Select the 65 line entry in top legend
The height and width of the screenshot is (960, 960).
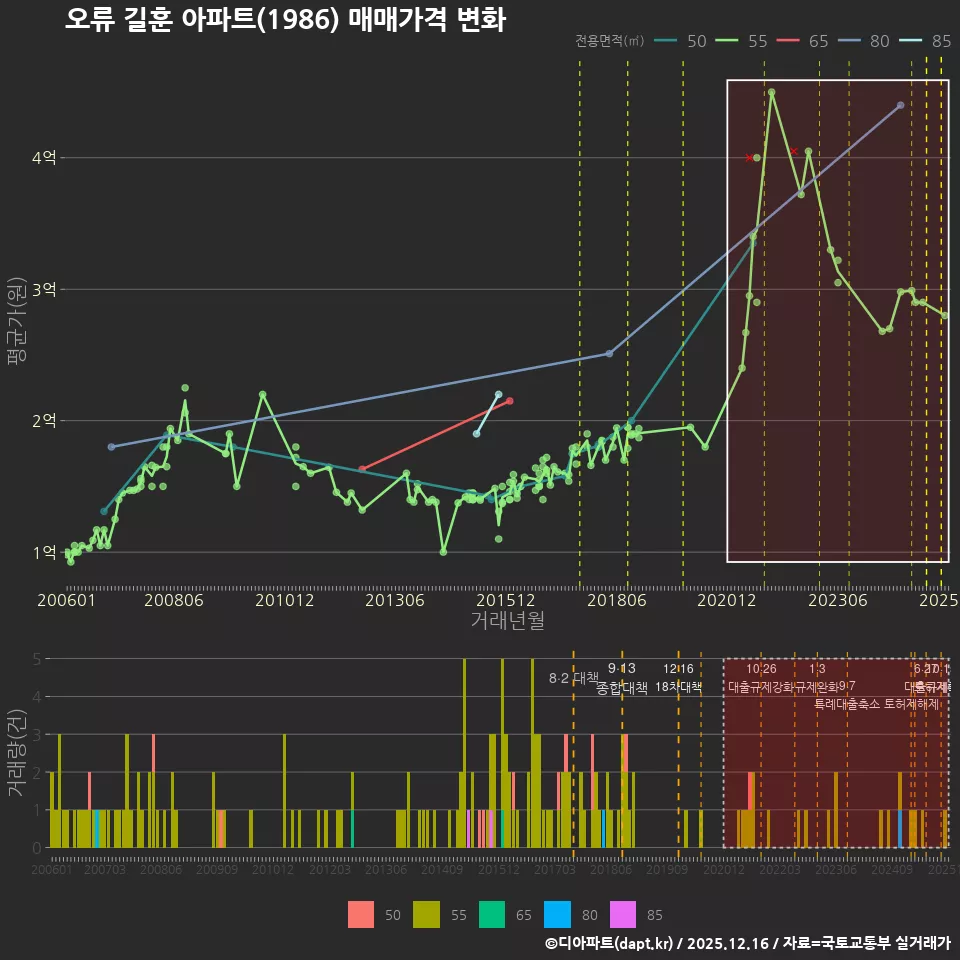pos(804,41)
